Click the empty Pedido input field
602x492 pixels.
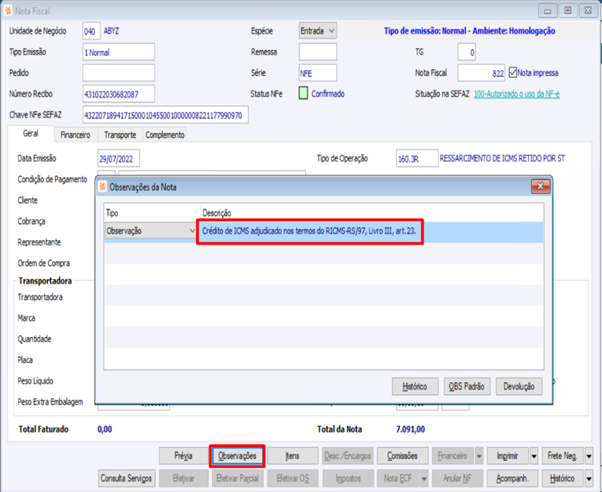[x=119, y=73]
